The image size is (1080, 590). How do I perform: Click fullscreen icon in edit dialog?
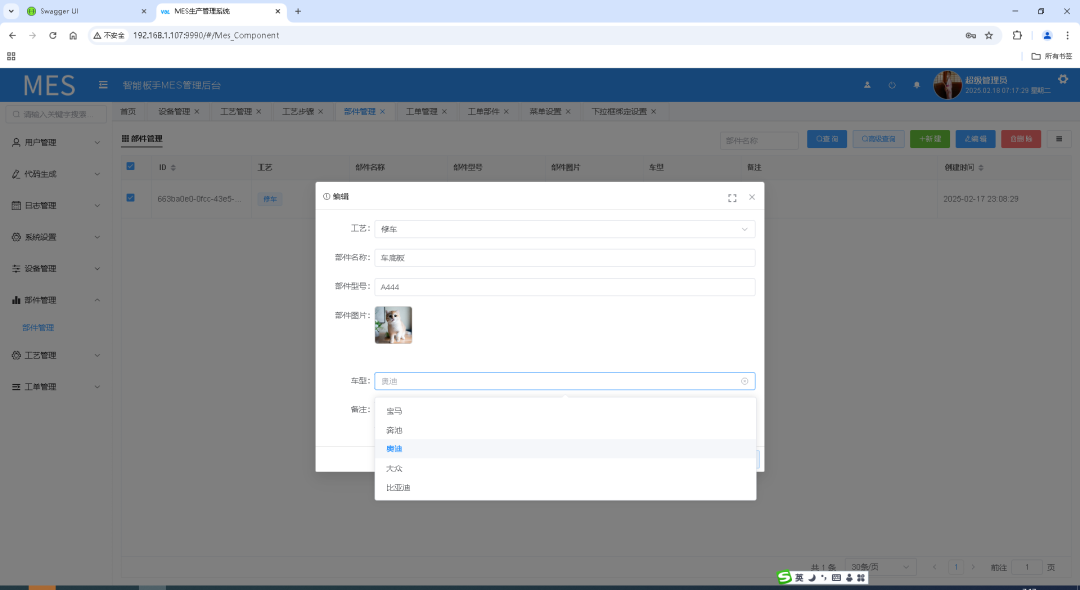732,198
